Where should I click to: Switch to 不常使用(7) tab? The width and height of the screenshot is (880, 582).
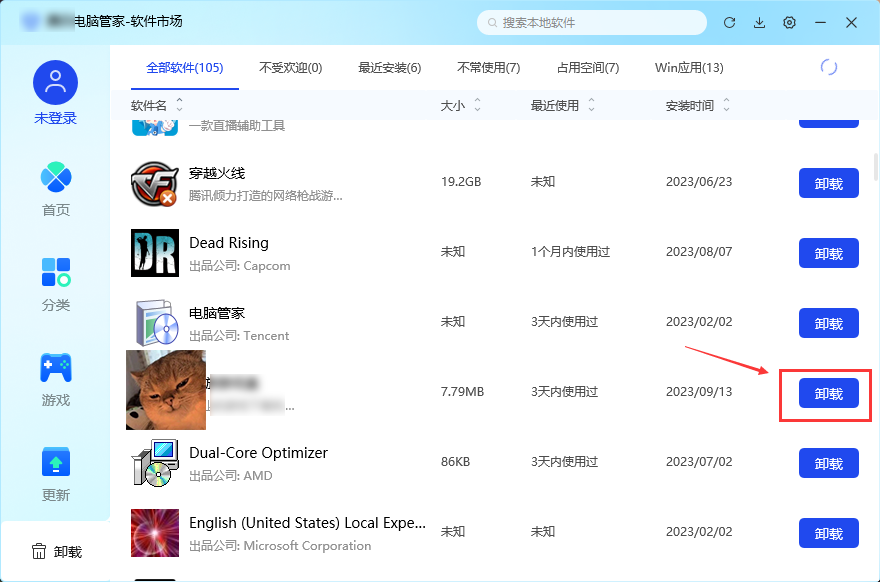coord(488,68)
